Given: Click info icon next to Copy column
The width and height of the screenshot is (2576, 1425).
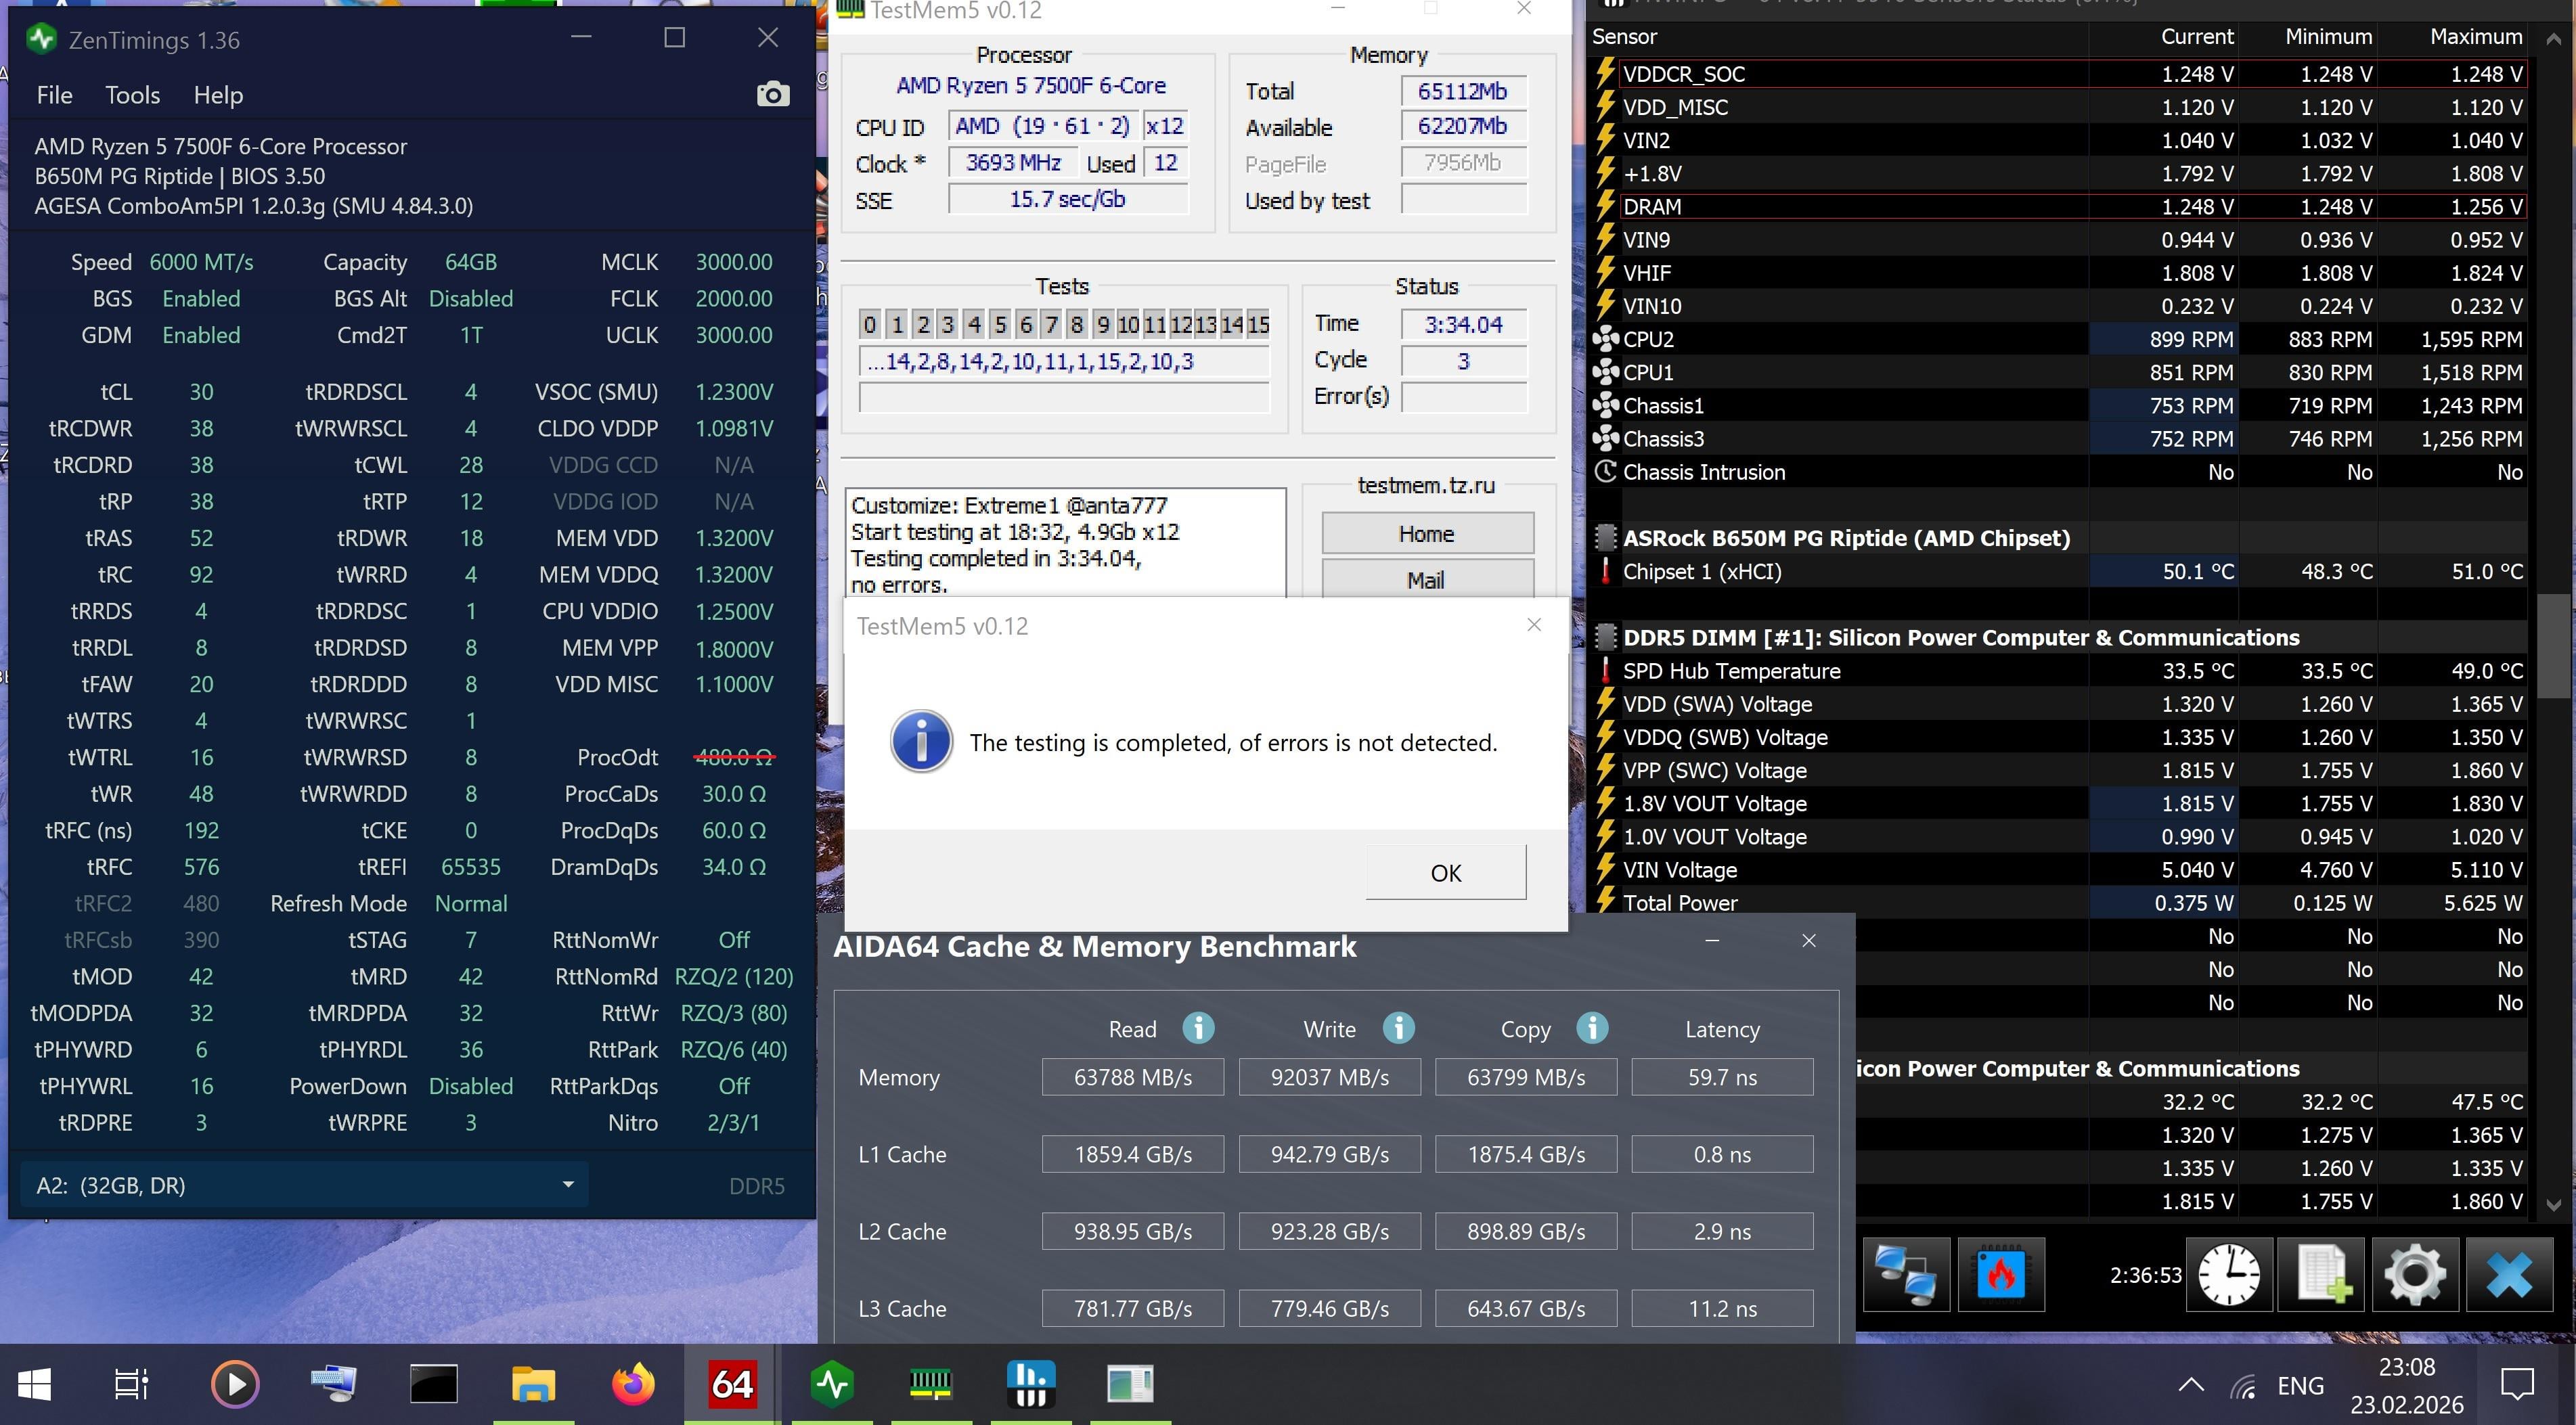Looking at the screenshot, I should pos(1592,1028).
